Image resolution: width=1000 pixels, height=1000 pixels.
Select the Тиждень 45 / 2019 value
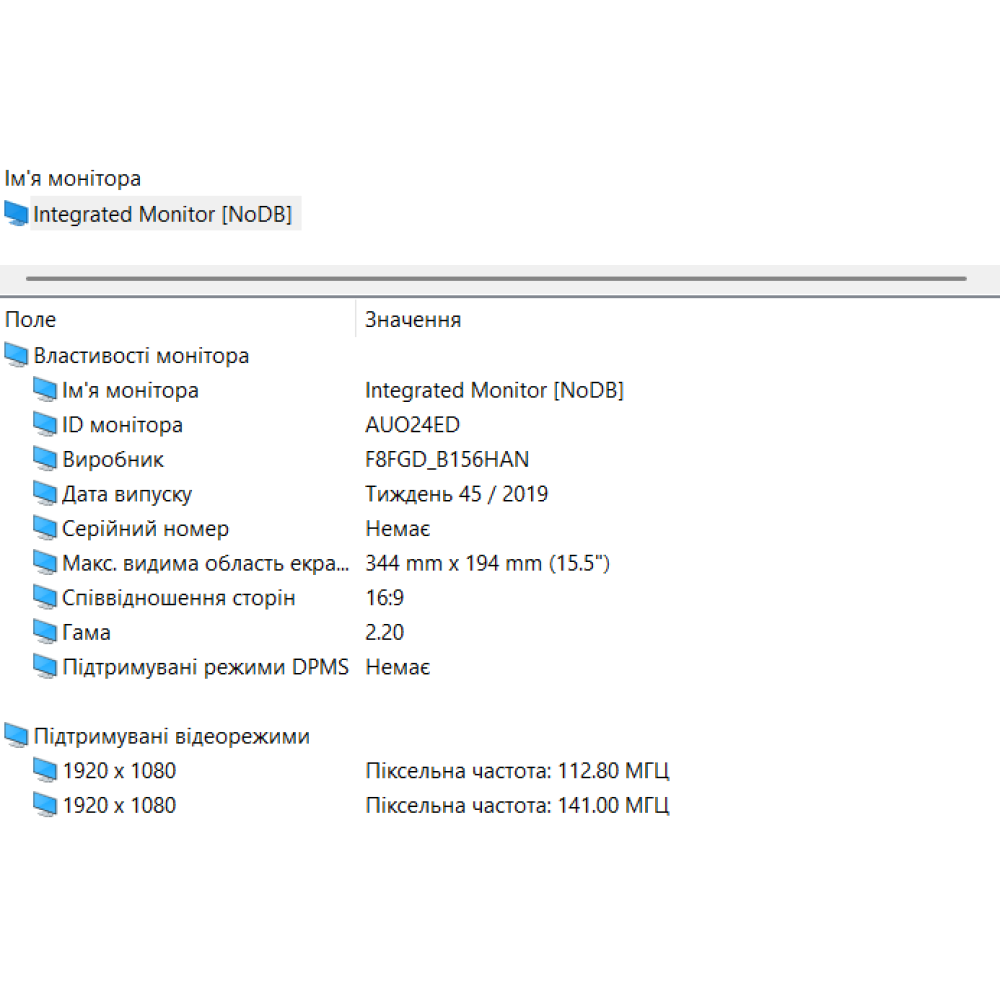click(x=457, y=493)
